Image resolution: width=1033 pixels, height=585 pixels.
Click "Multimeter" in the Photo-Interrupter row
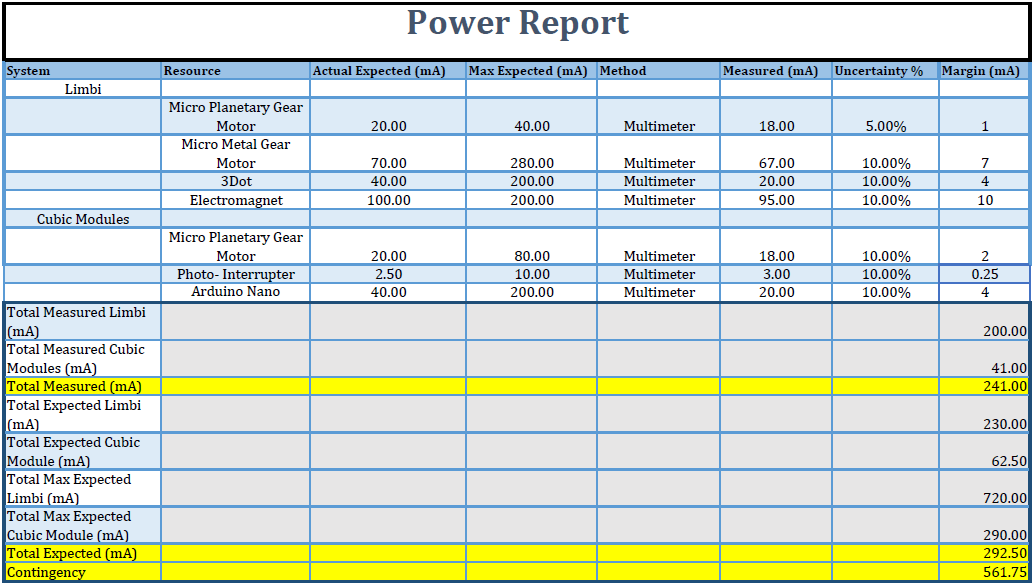659,274
